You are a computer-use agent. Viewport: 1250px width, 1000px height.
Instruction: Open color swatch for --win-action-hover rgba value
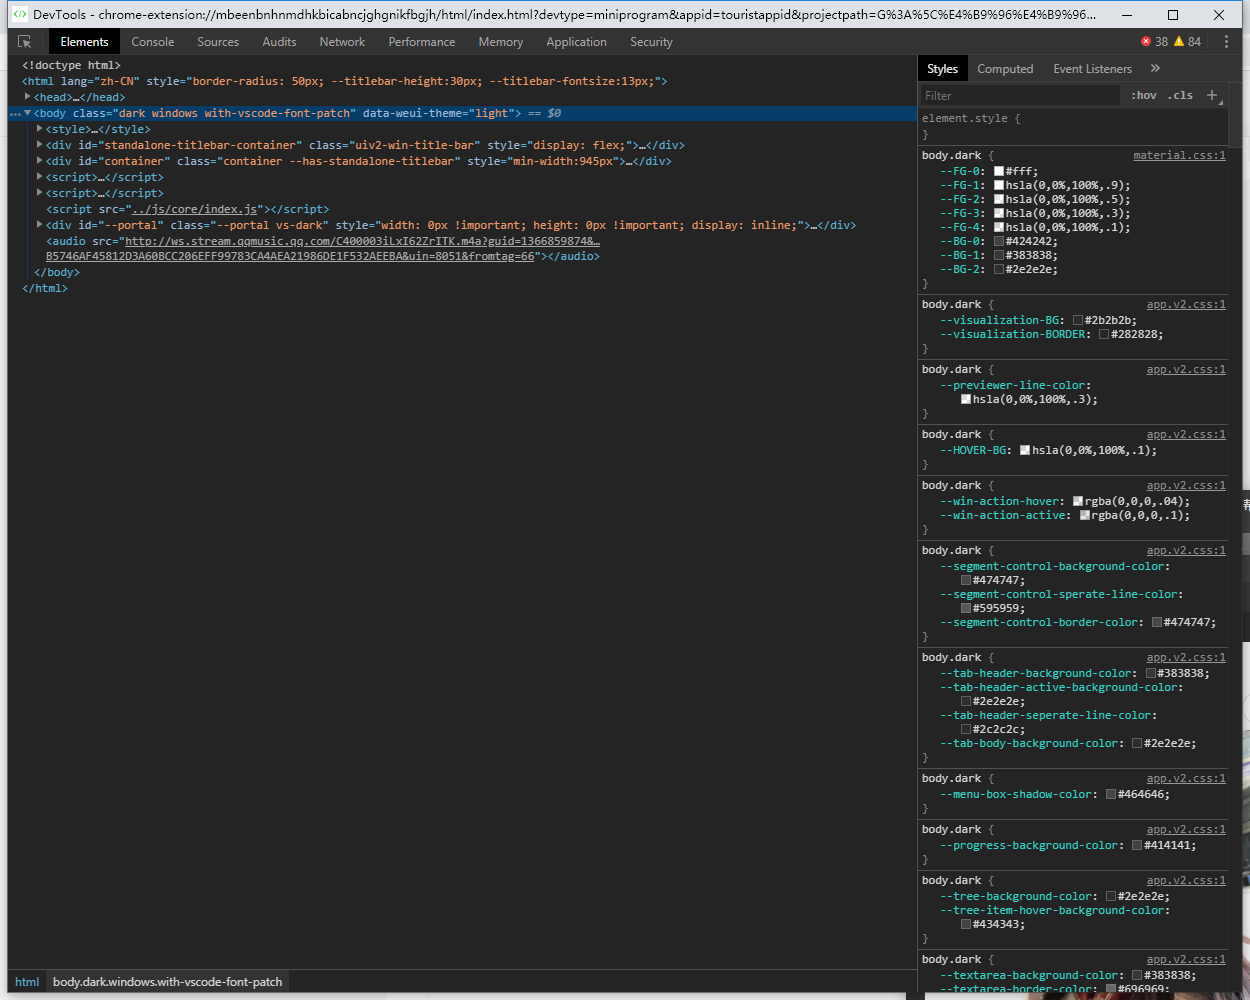tap(1077, 501)
